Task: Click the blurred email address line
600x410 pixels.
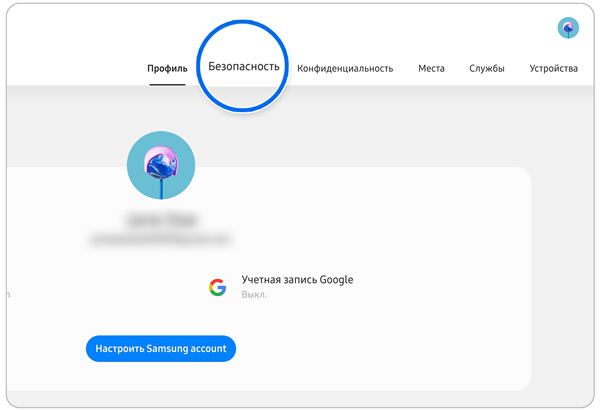Action: pos(160,239)
